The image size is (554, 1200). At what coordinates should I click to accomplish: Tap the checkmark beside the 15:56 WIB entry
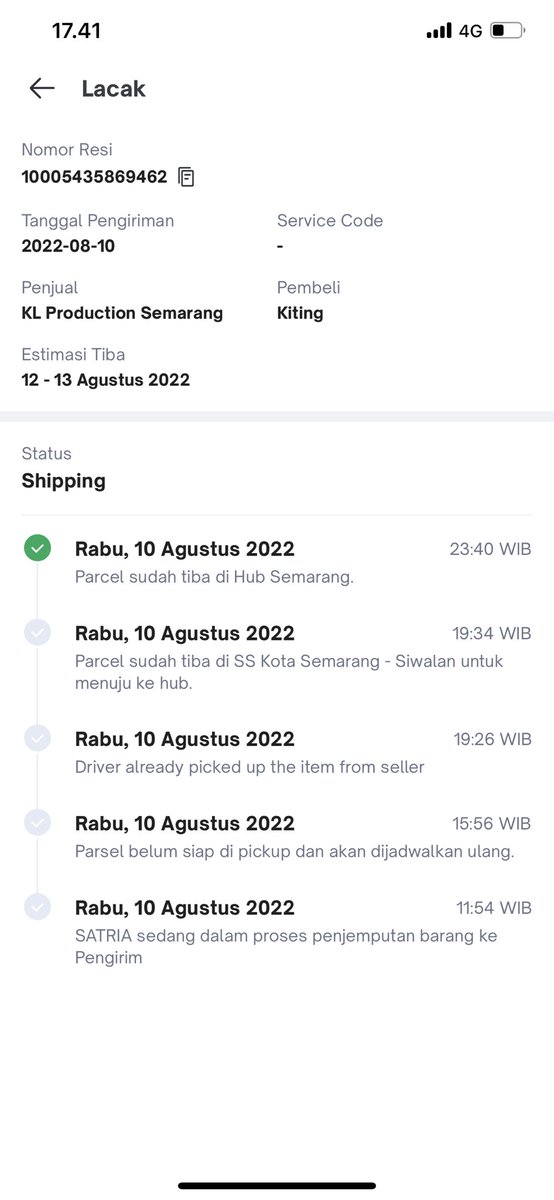37,822
